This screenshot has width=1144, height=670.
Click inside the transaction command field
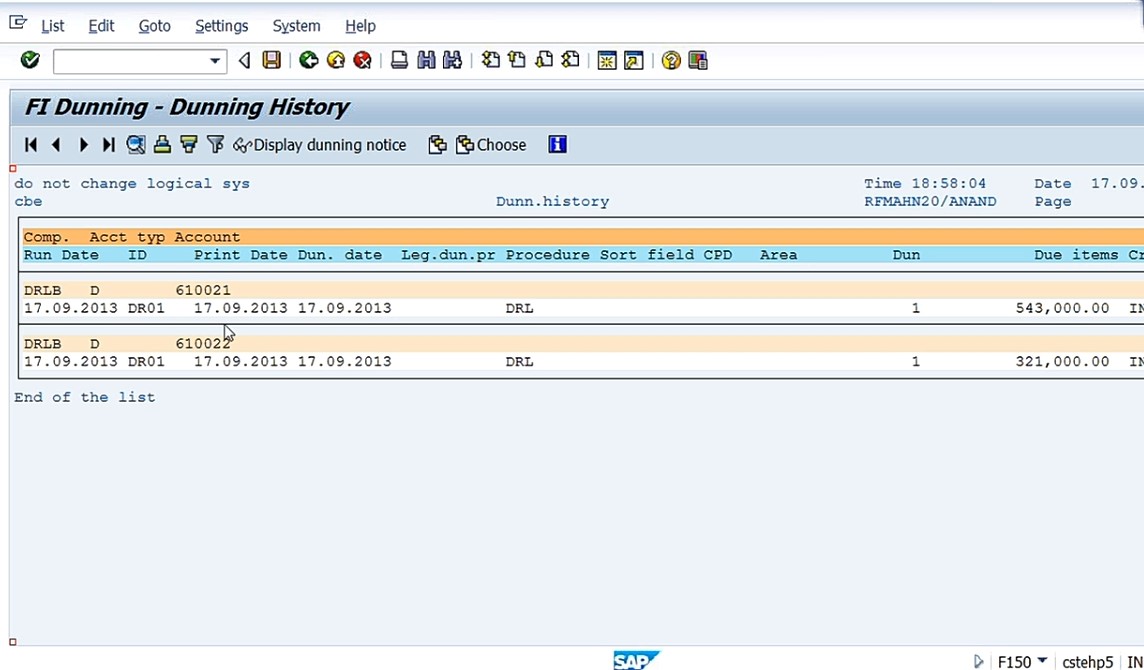(131, 61)
